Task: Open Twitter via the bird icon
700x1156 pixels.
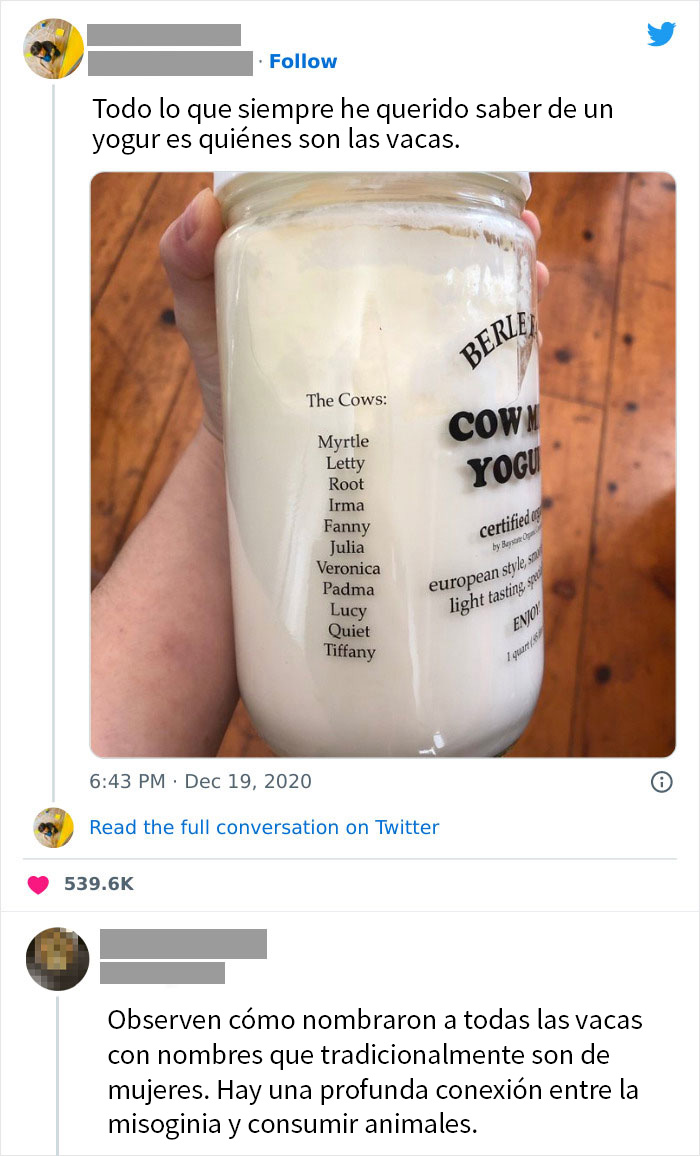Action: tap(661, 33)
